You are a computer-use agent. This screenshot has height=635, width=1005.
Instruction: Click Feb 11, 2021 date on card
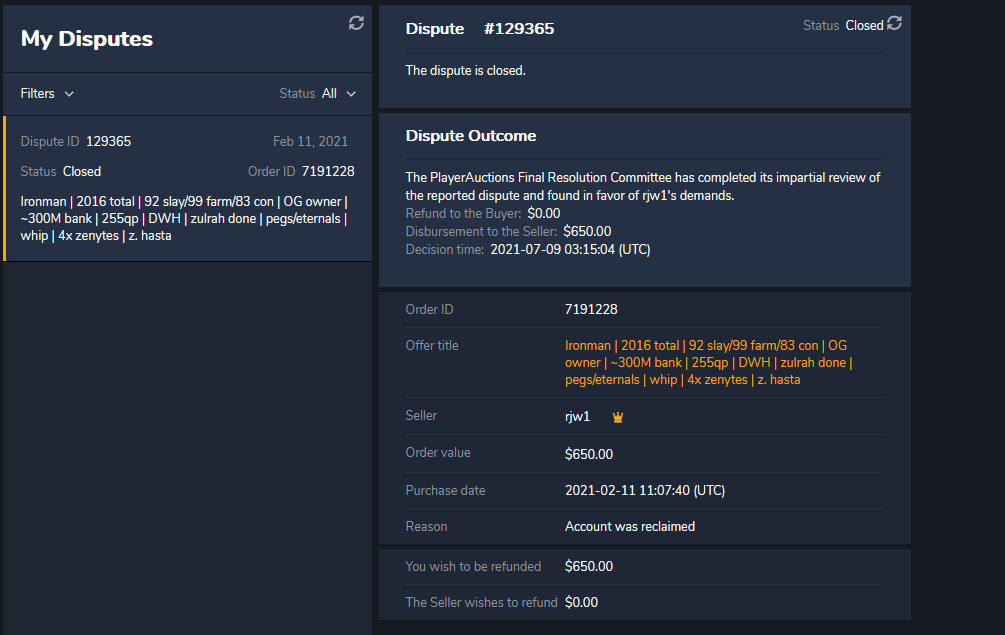310,142
